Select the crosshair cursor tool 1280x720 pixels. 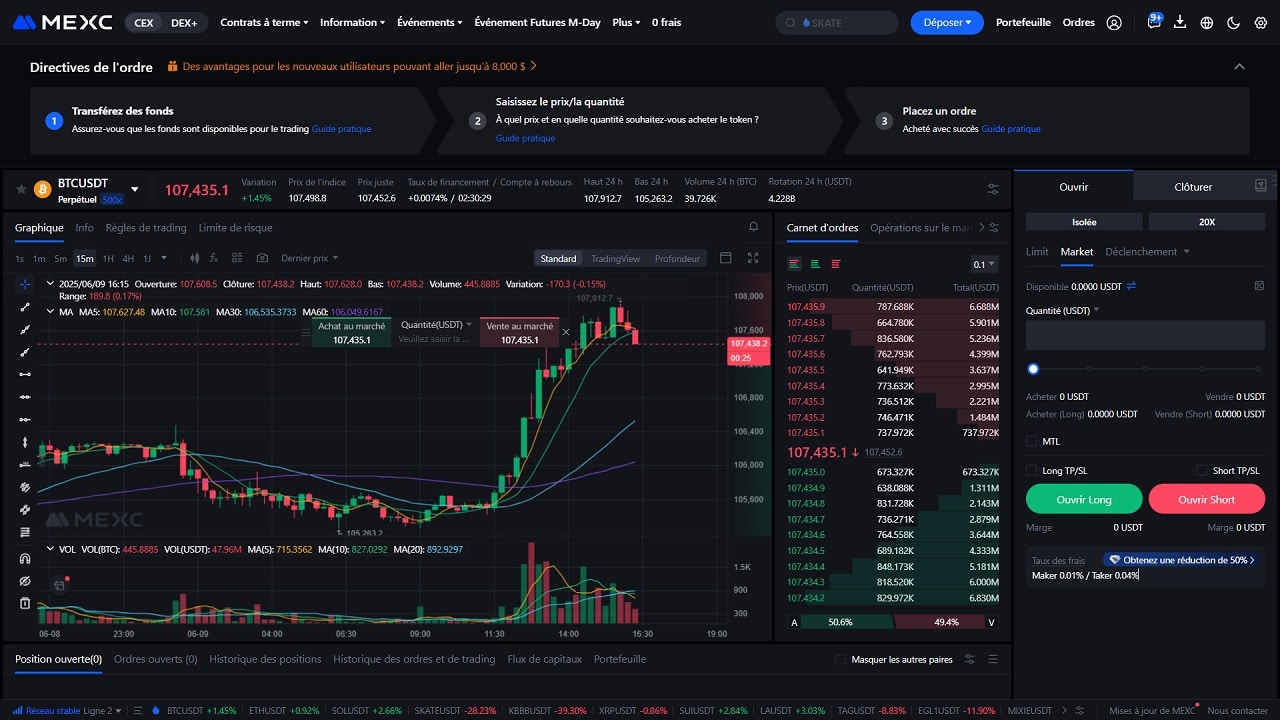pos(25,284)
